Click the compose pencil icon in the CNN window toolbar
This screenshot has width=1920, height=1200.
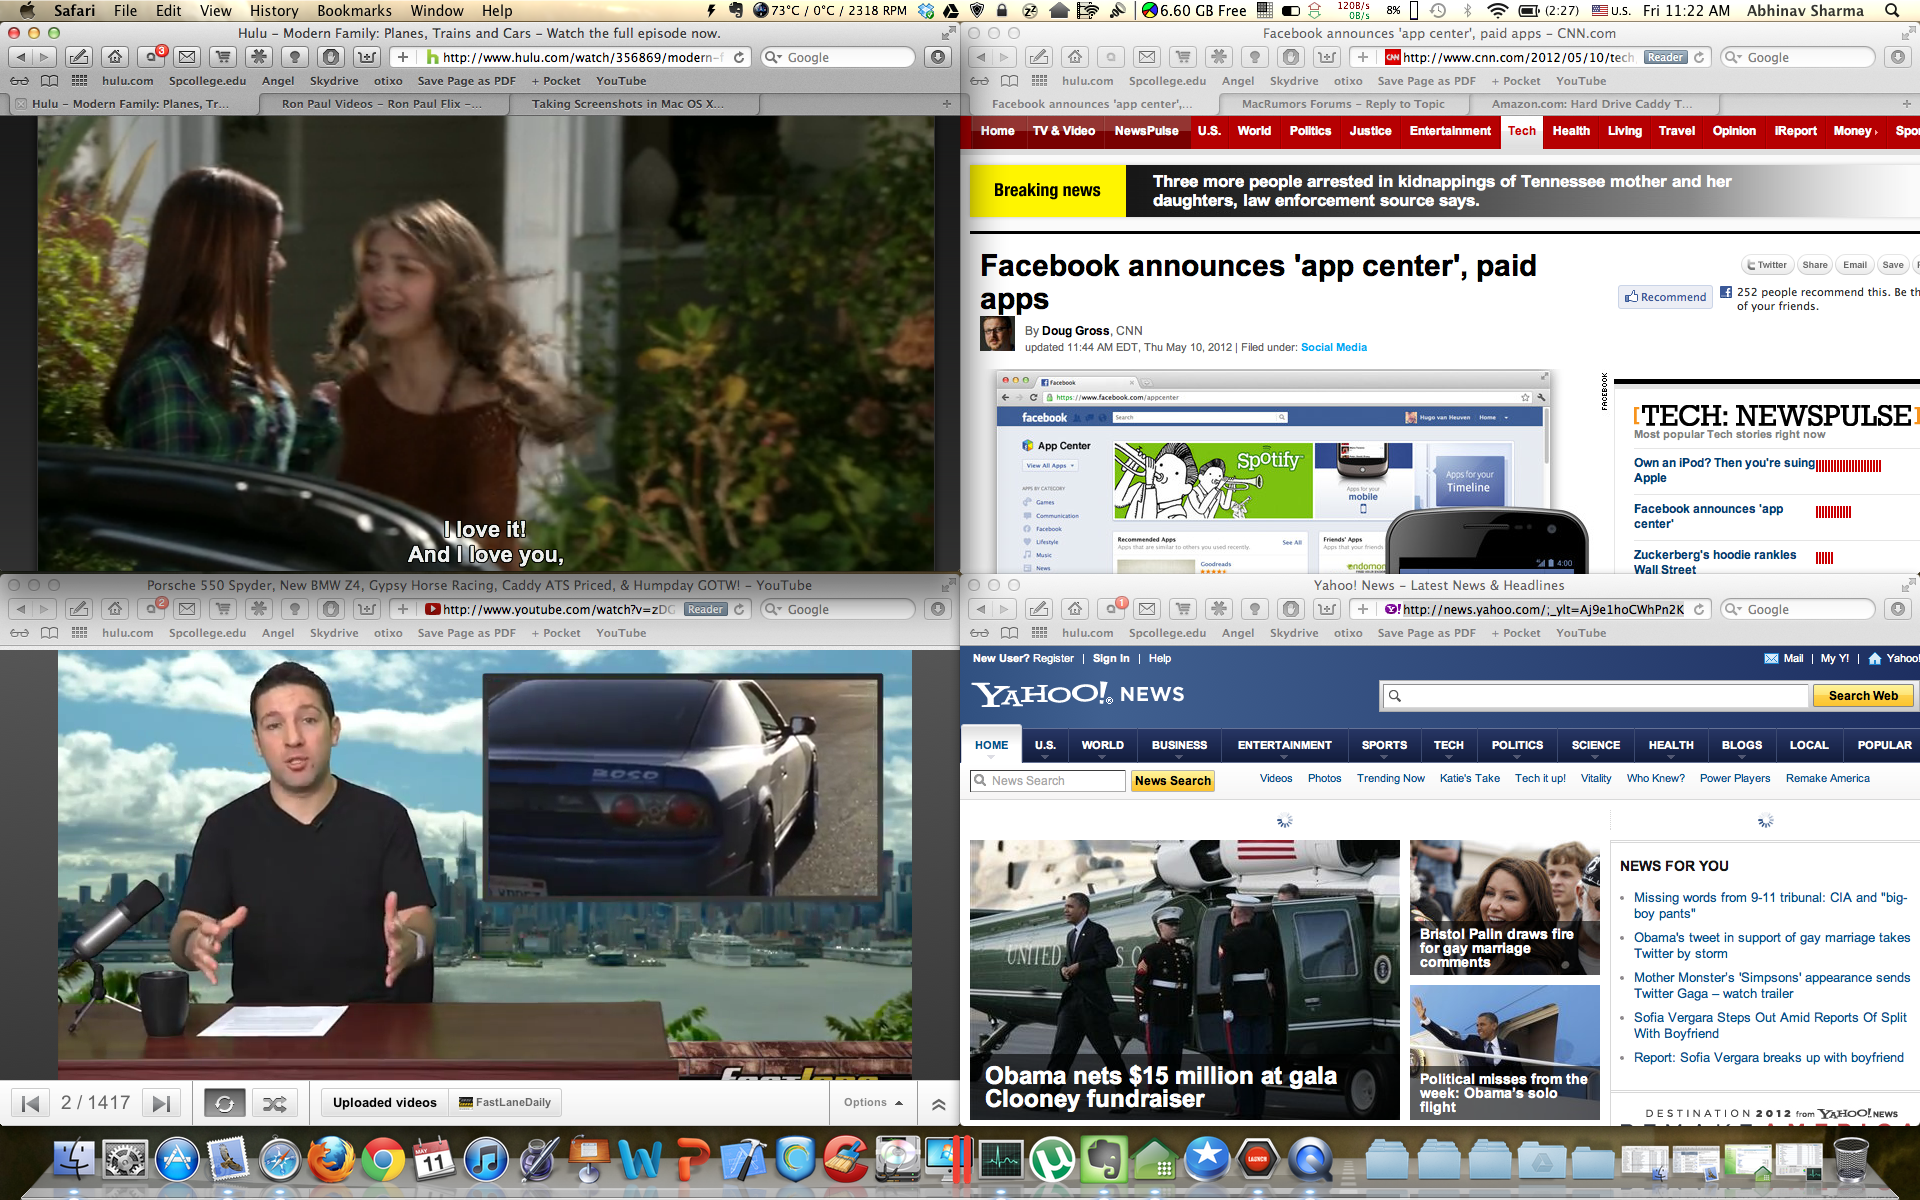pos(1039,57)
